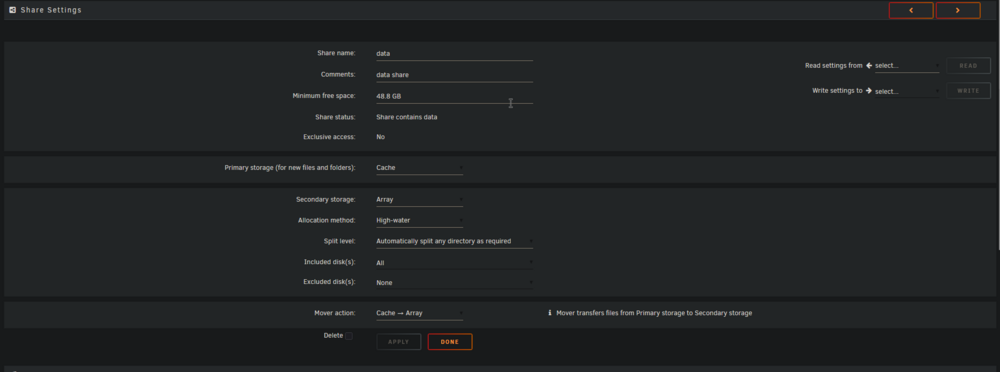Open the Secondary storage dropdown
This screenshot has width=1000, height=372.
(419, 200)
